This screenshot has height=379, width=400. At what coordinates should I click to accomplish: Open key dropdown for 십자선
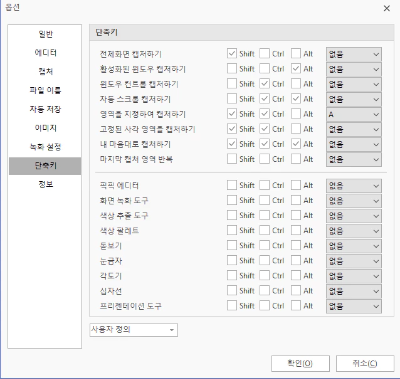coord(354,291)
